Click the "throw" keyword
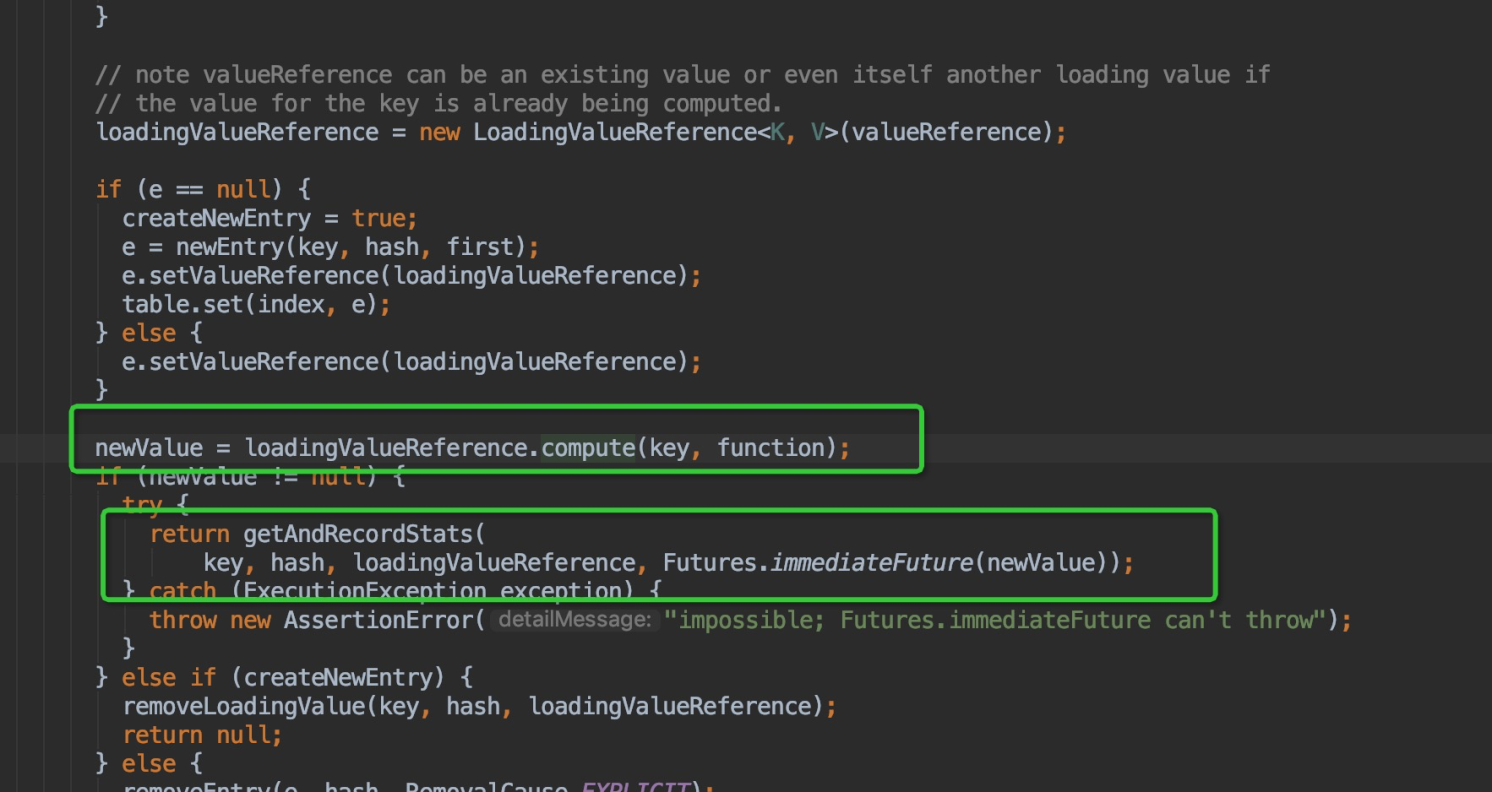Screen dimensions: 1492x792 [x=183, y=620]
